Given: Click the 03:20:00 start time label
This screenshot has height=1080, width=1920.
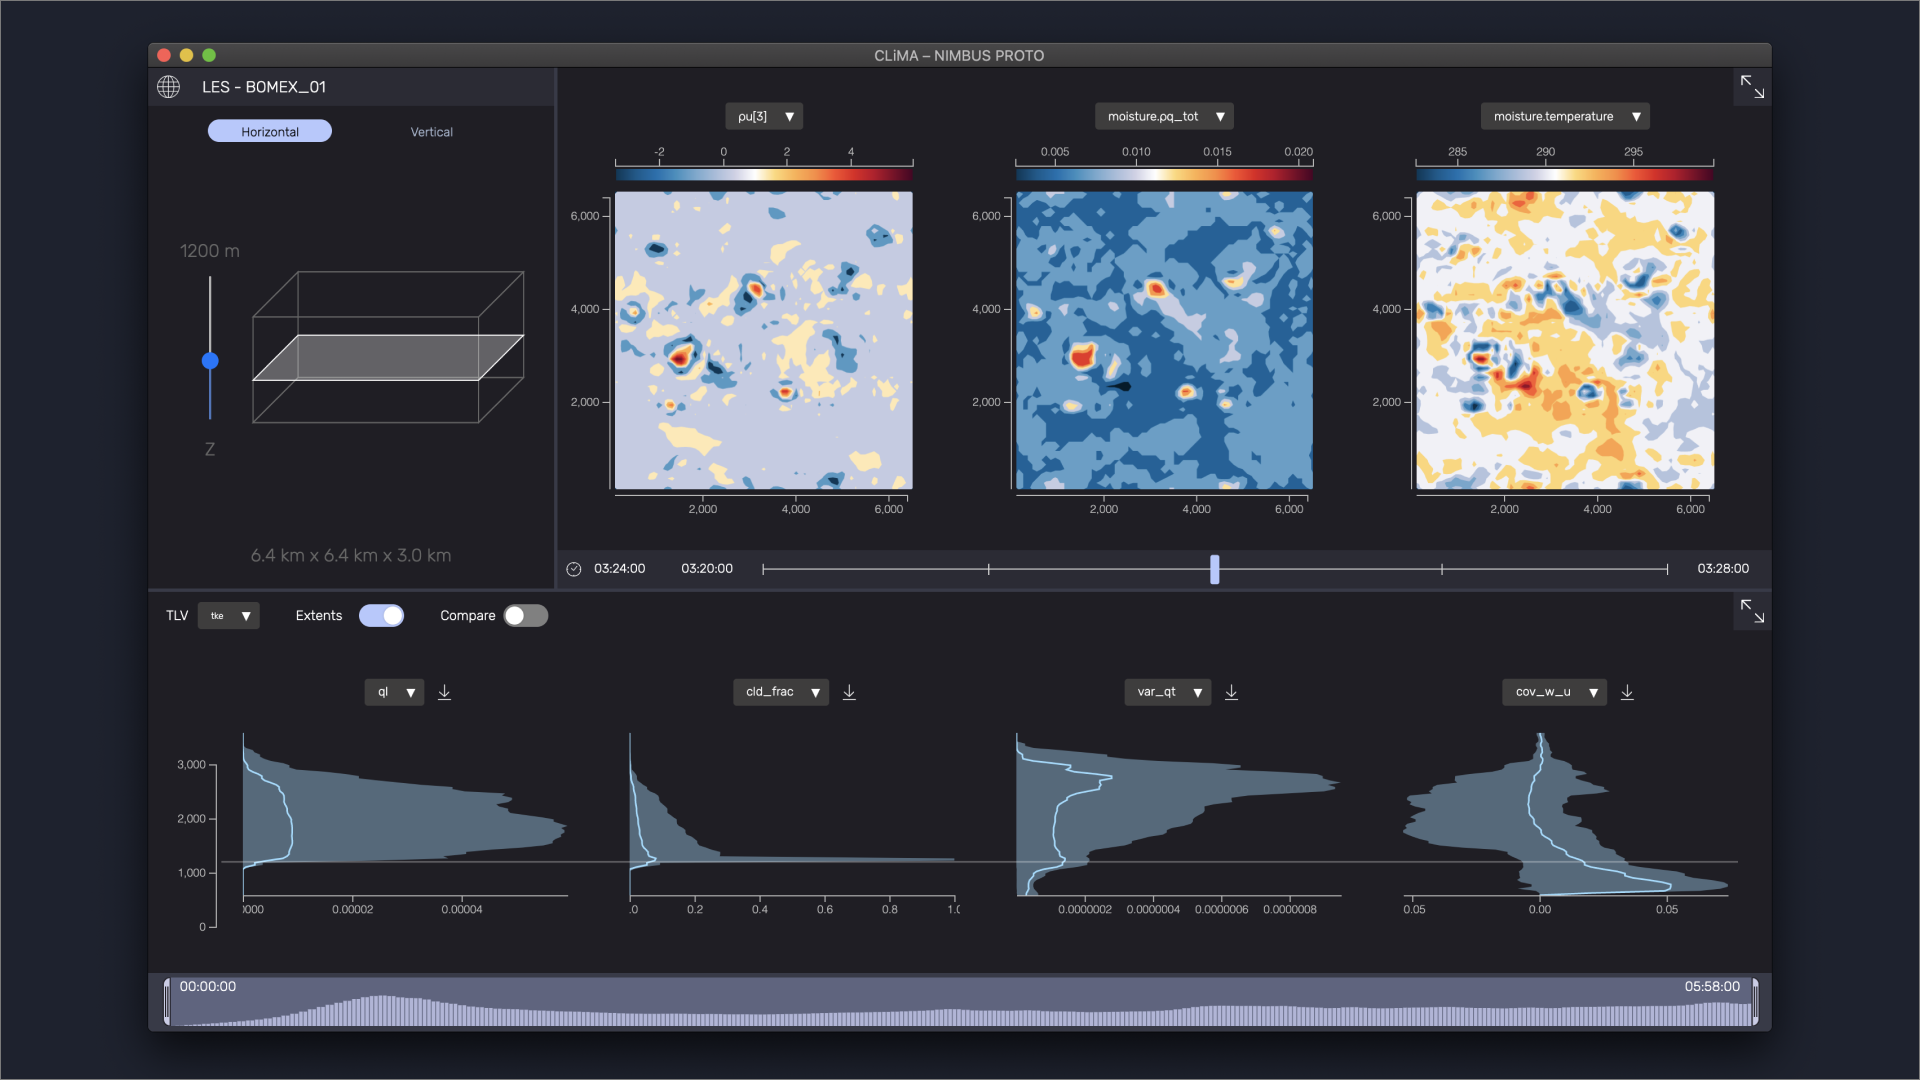Looking at the screenshot, I should (707, 569).
